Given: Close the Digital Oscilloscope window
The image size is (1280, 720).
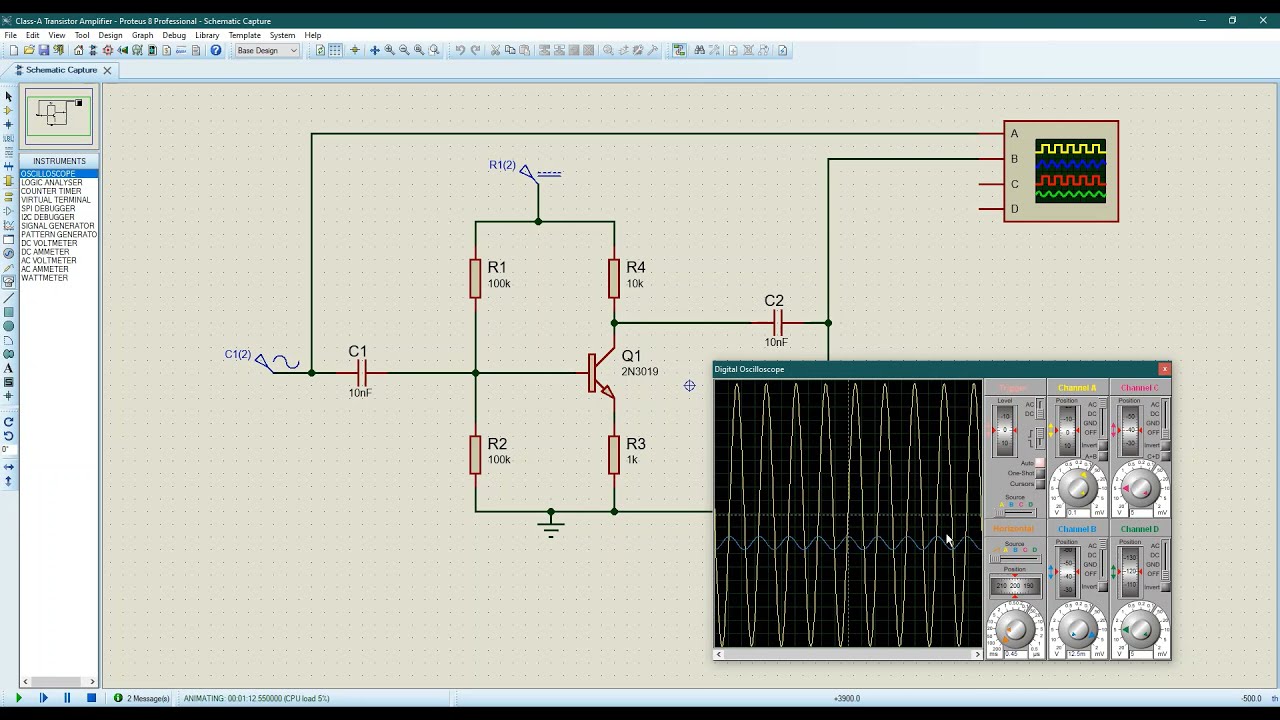Looking at the screenshot, I should click(1164, 370).
